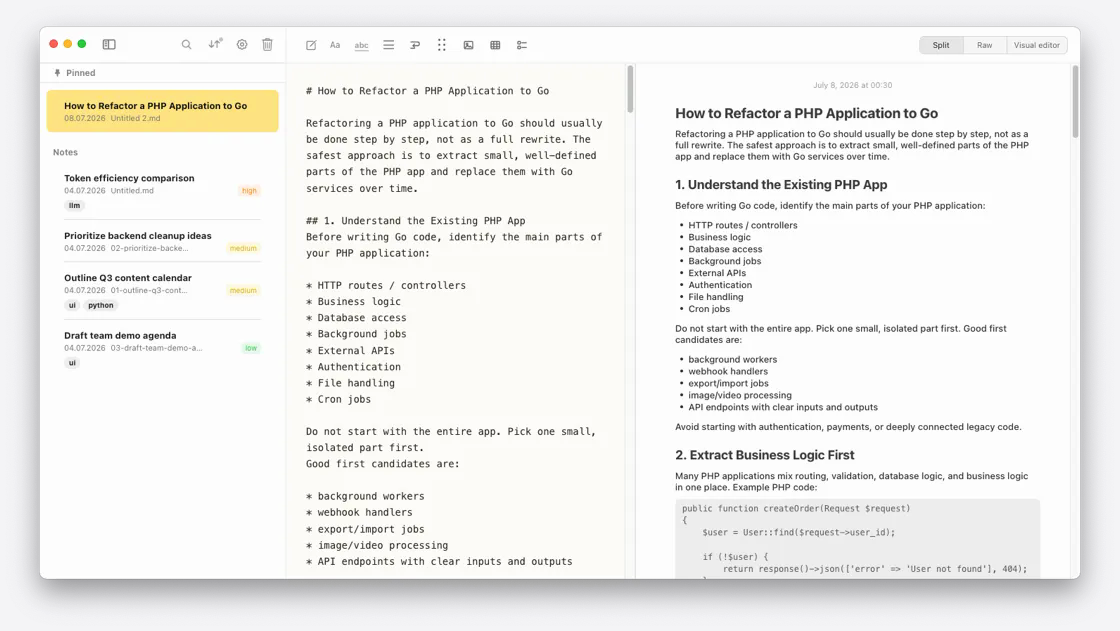Click preview date 'July 8, 2026 at 00:30'
The image size is (1120, 631).
click(852, 85)
